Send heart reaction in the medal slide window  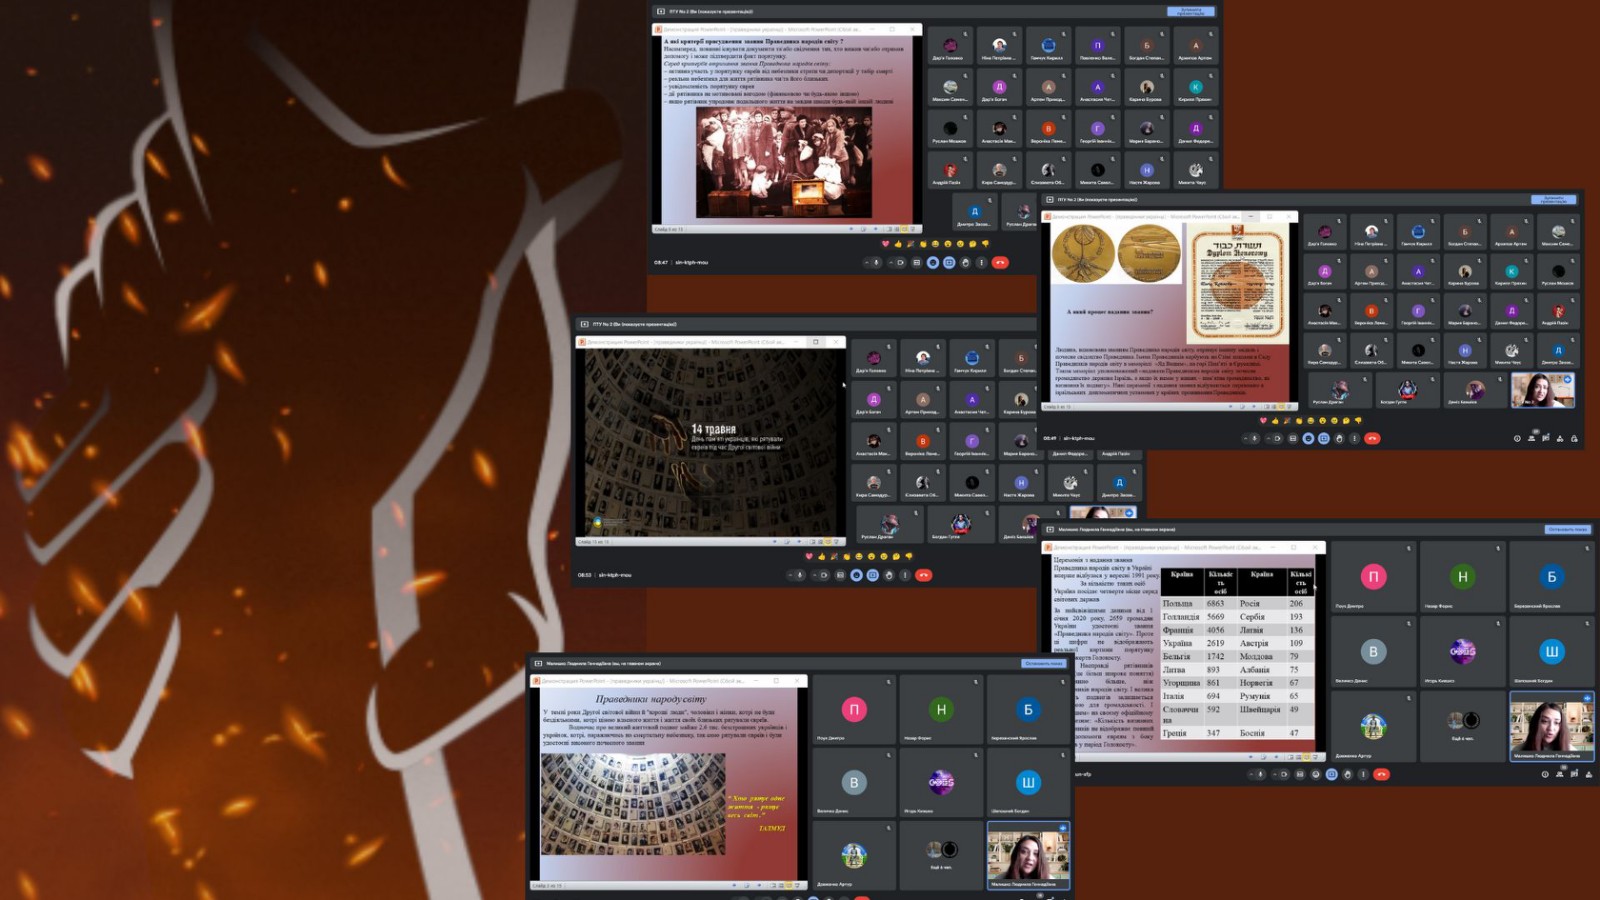point(1262,421)
